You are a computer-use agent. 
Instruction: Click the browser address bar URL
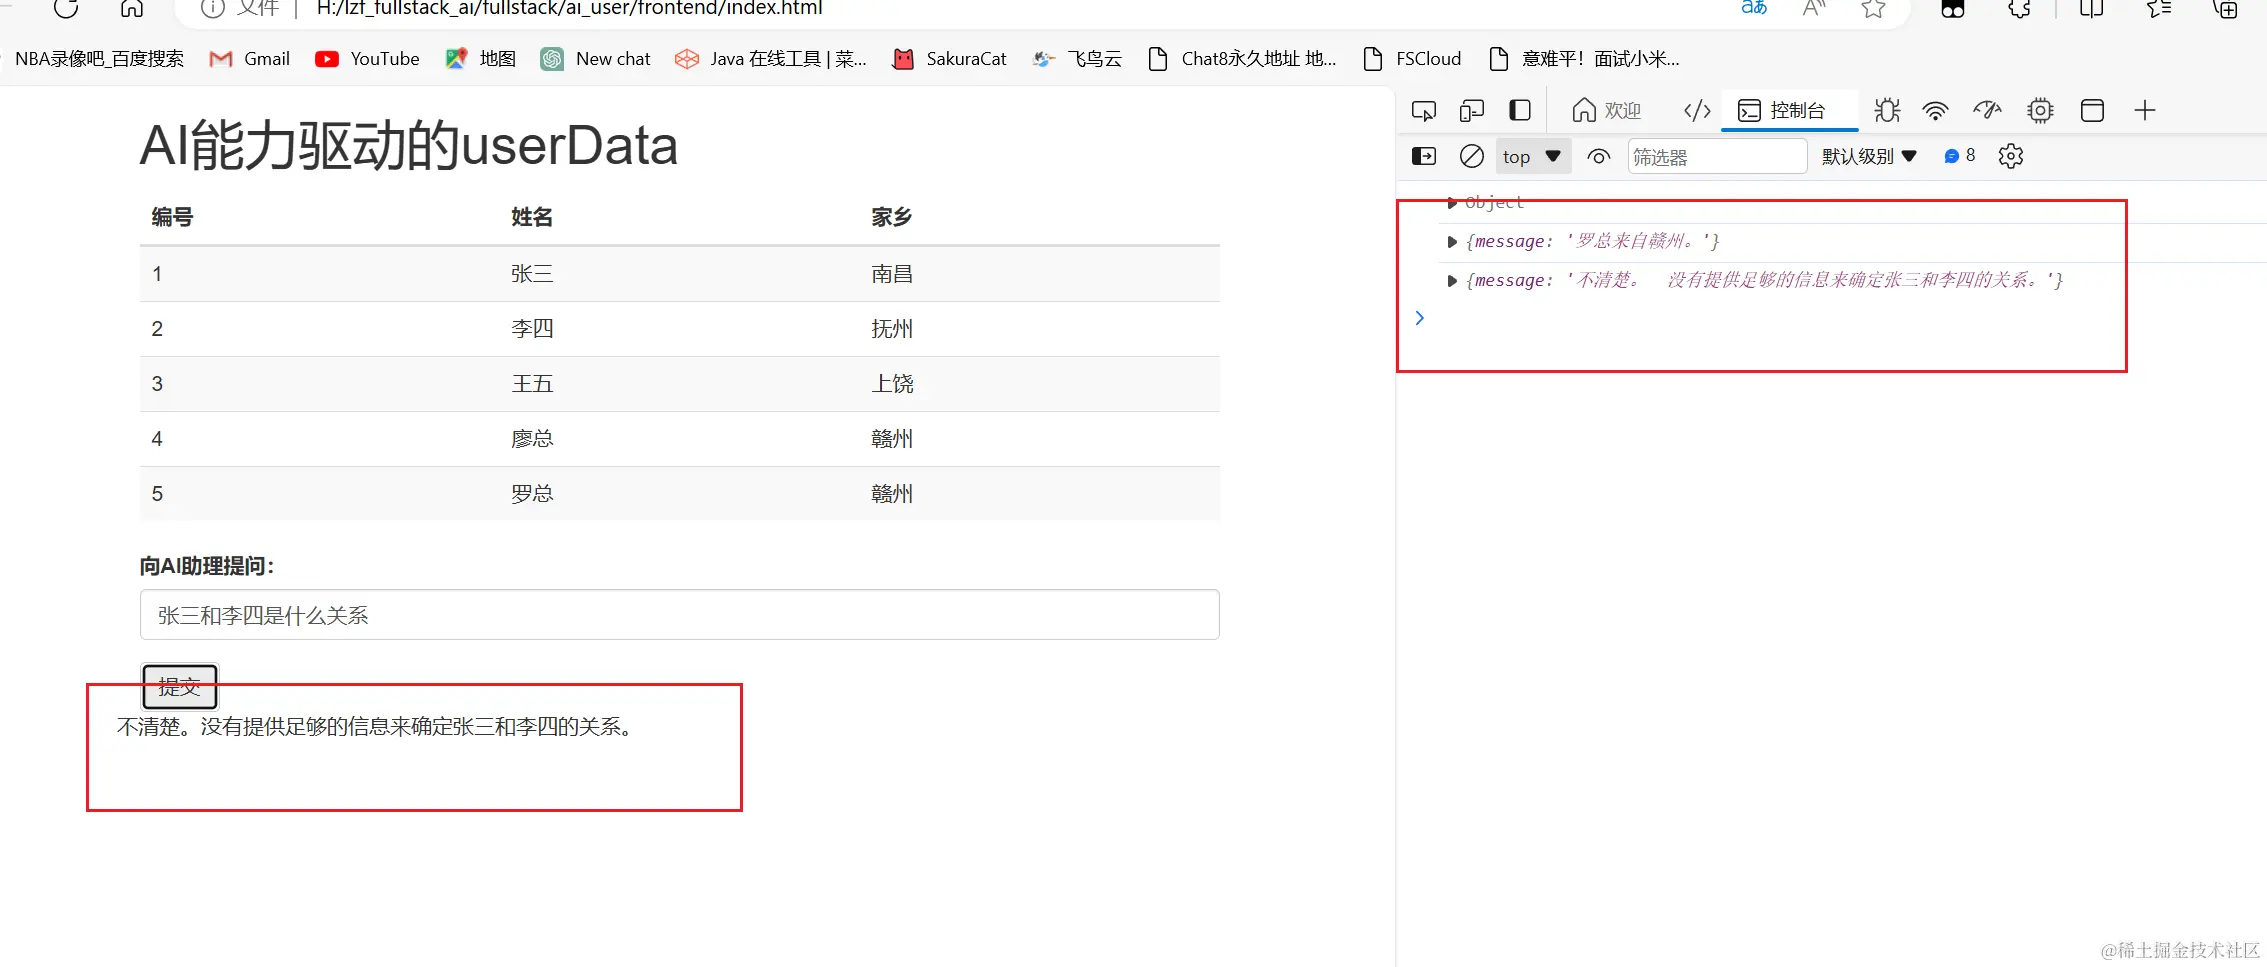(x=569, y=9)
